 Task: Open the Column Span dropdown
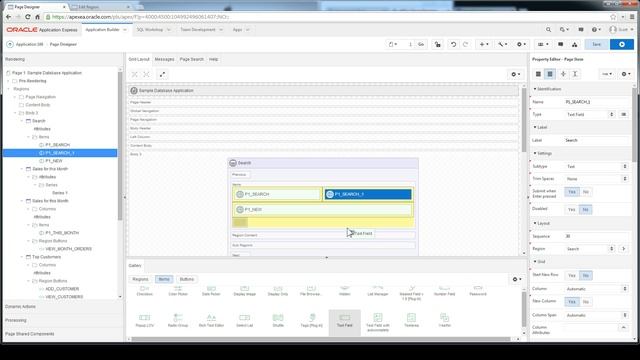(596, 315)
